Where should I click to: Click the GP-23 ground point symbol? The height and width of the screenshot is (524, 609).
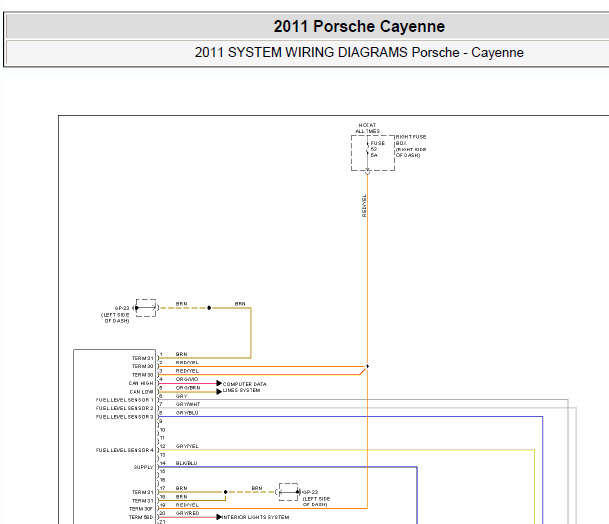(x=146, y=308)
